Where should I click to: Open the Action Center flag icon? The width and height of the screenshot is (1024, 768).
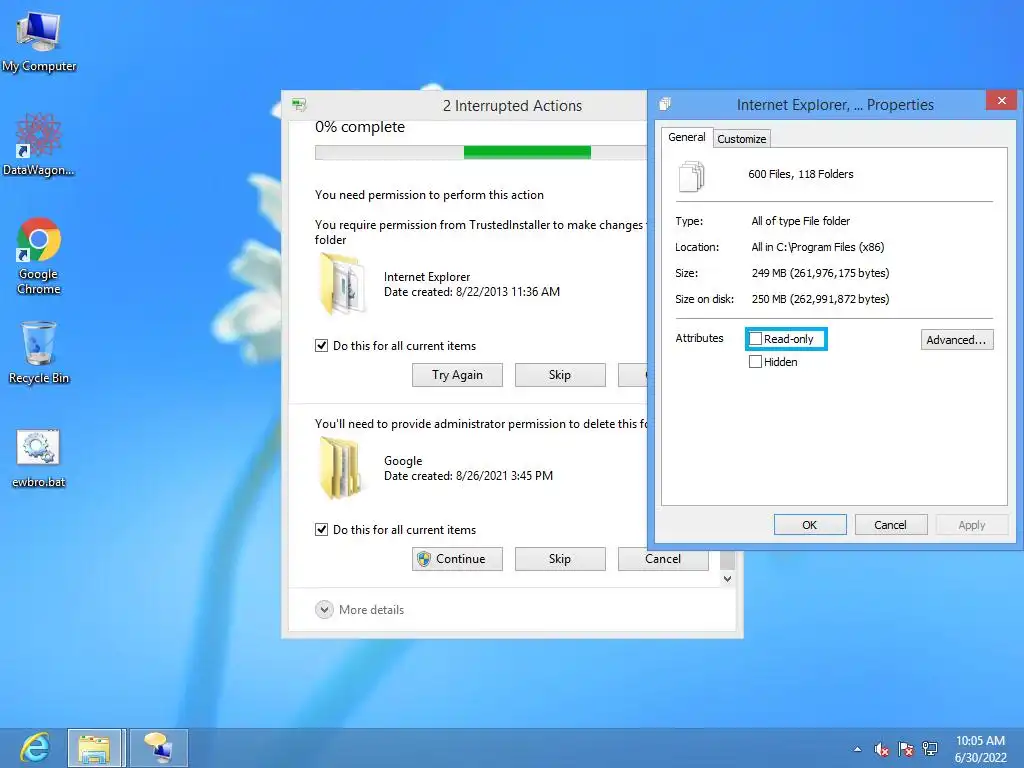906,749
